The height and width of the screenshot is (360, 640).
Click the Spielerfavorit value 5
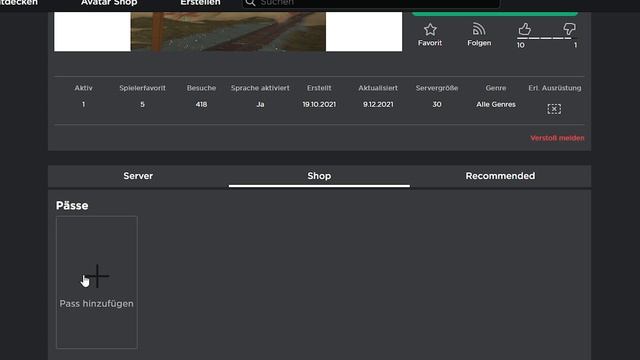click(x=142, y=104)
